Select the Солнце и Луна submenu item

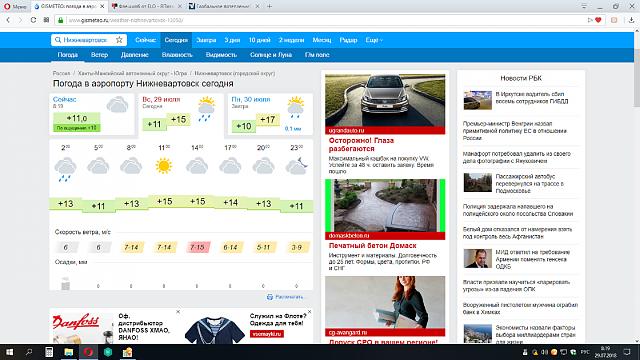(271, 55)
